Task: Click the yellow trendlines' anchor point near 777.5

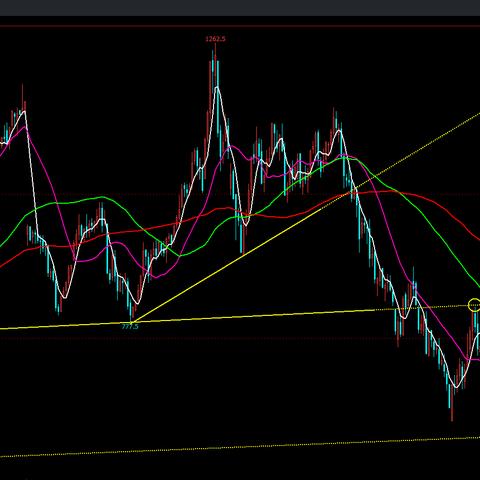Action: point(133,322)
